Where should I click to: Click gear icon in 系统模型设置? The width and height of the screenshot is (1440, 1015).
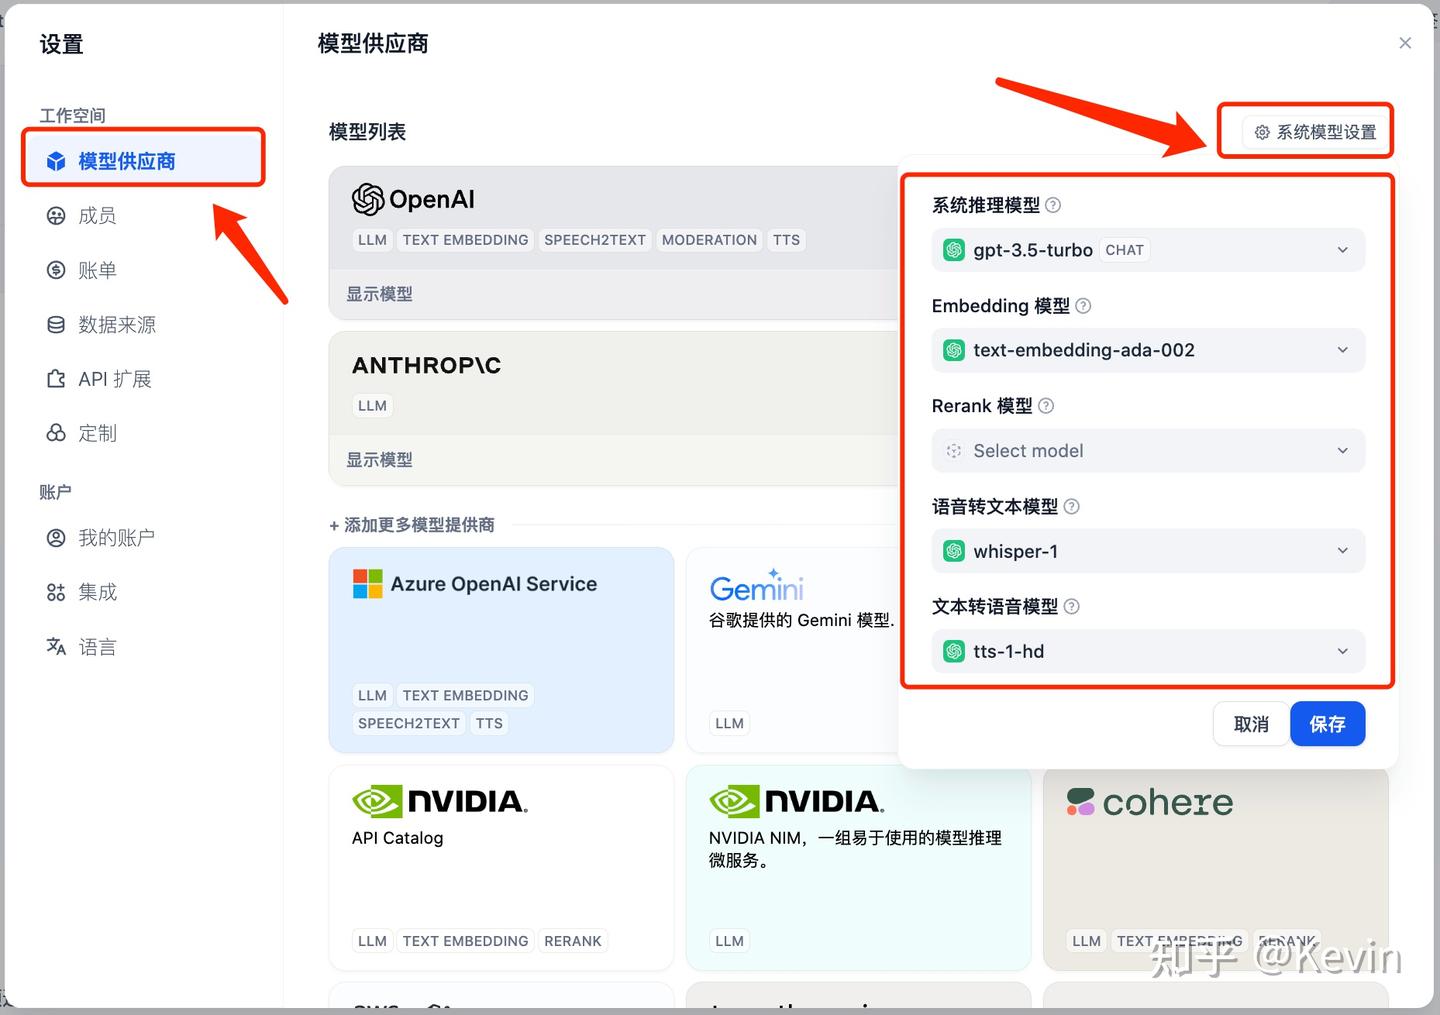(x=1262, y=132)
